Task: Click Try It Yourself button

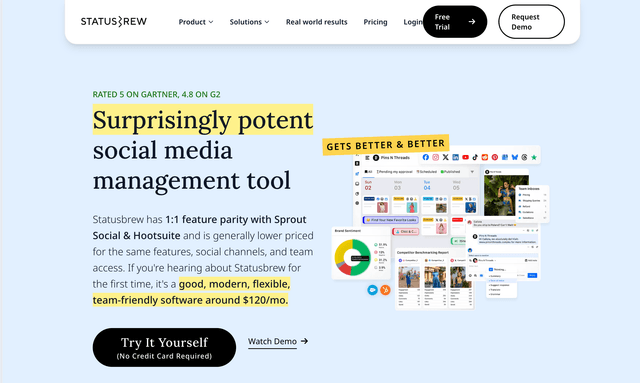Action: click(x=164, y=347)
